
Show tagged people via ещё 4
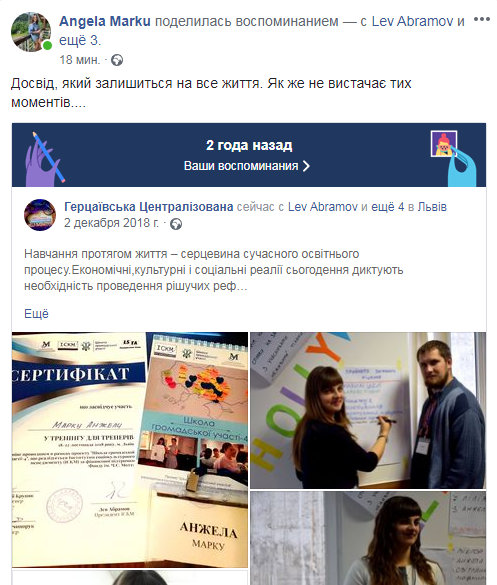pos(388,206)
